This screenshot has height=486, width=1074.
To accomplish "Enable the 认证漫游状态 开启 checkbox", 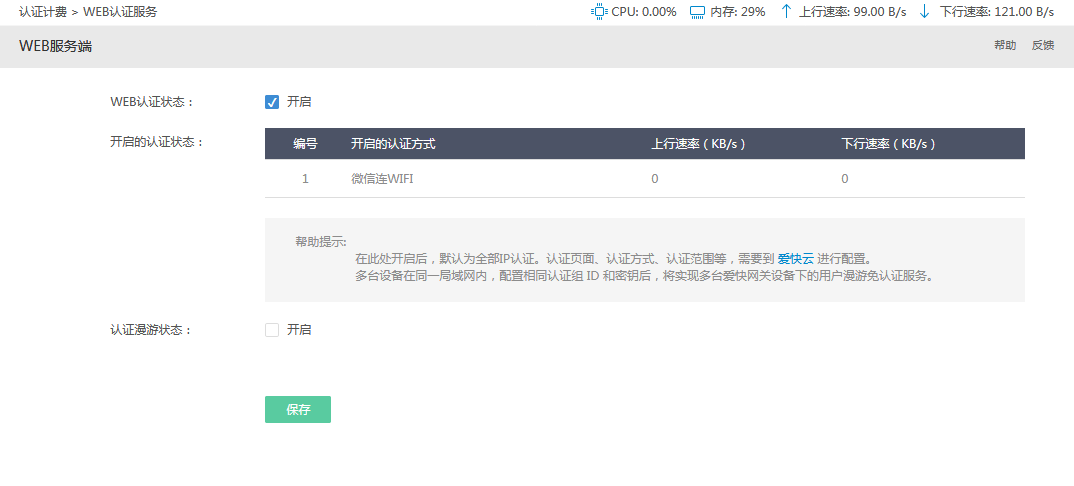I will point(272,330).
